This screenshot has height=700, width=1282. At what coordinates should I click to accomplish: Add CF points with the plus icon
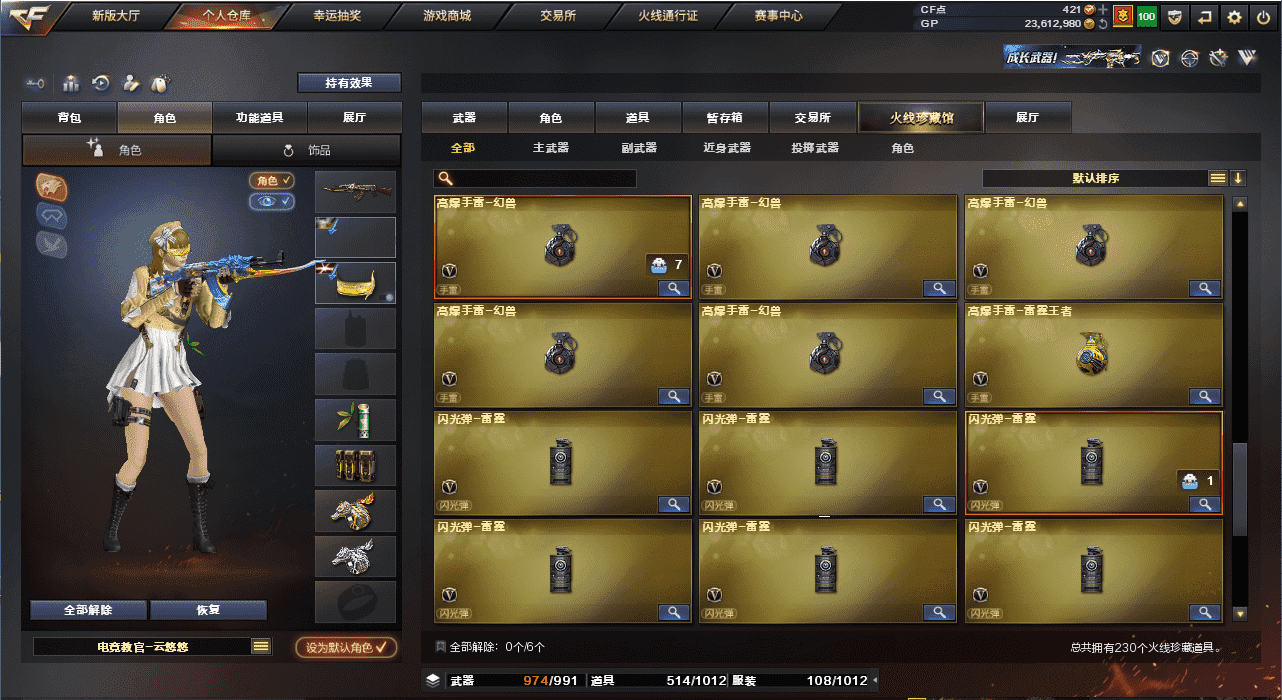click(x=1102, y=9)
